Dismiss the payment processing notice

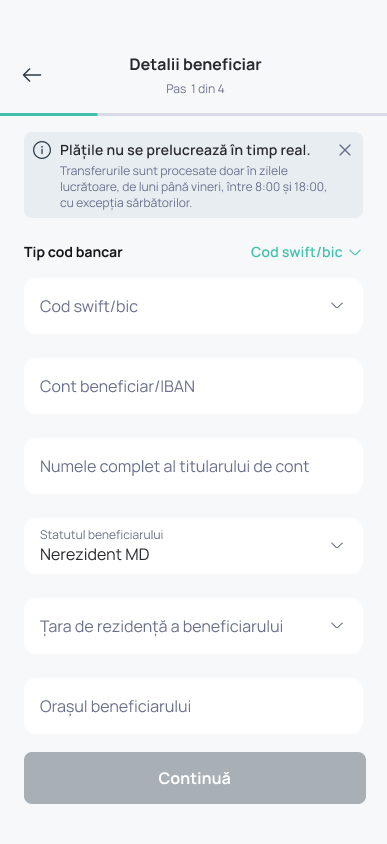click(x=345, y=150)
